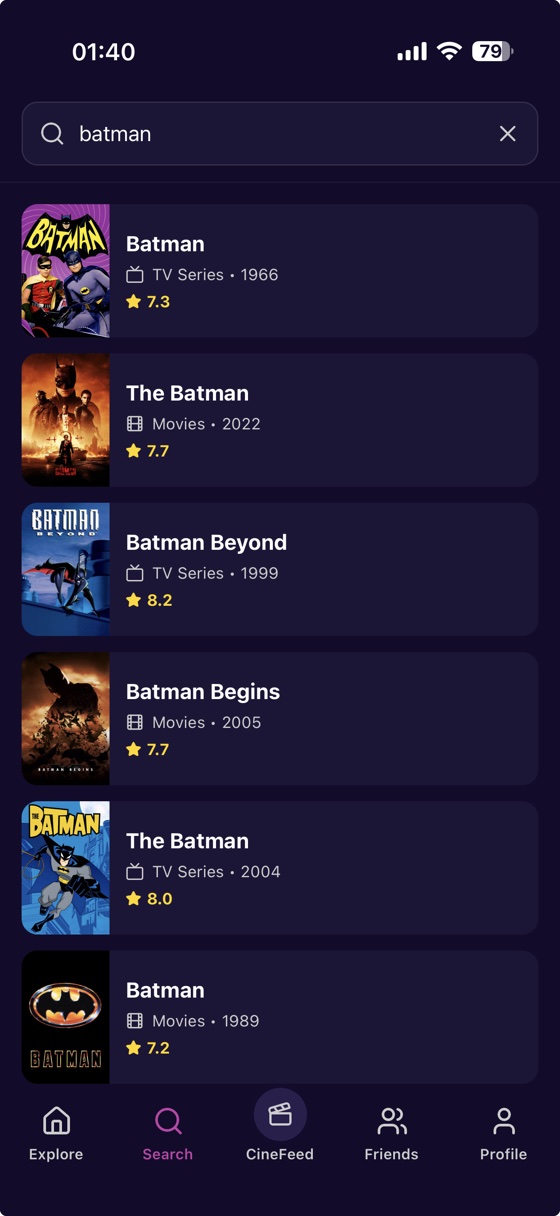The width and height of the screenshot is (560, 1216).
Task: Tap the Batman Begins poster
Action: coord(66,719)
